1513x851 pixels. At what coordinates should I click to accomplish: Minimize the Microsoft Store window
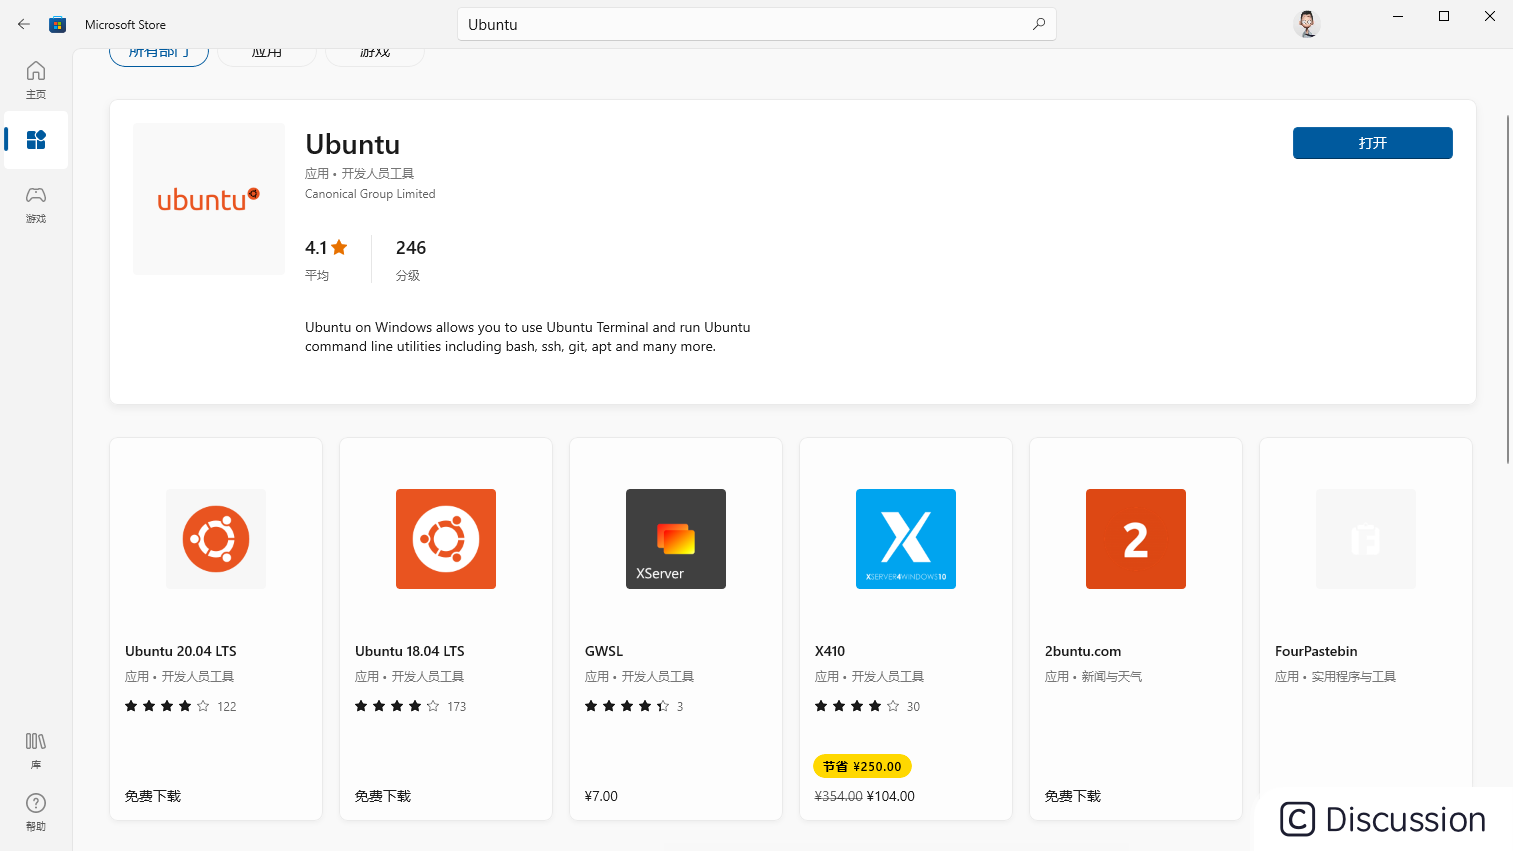tap(1398, 16)
